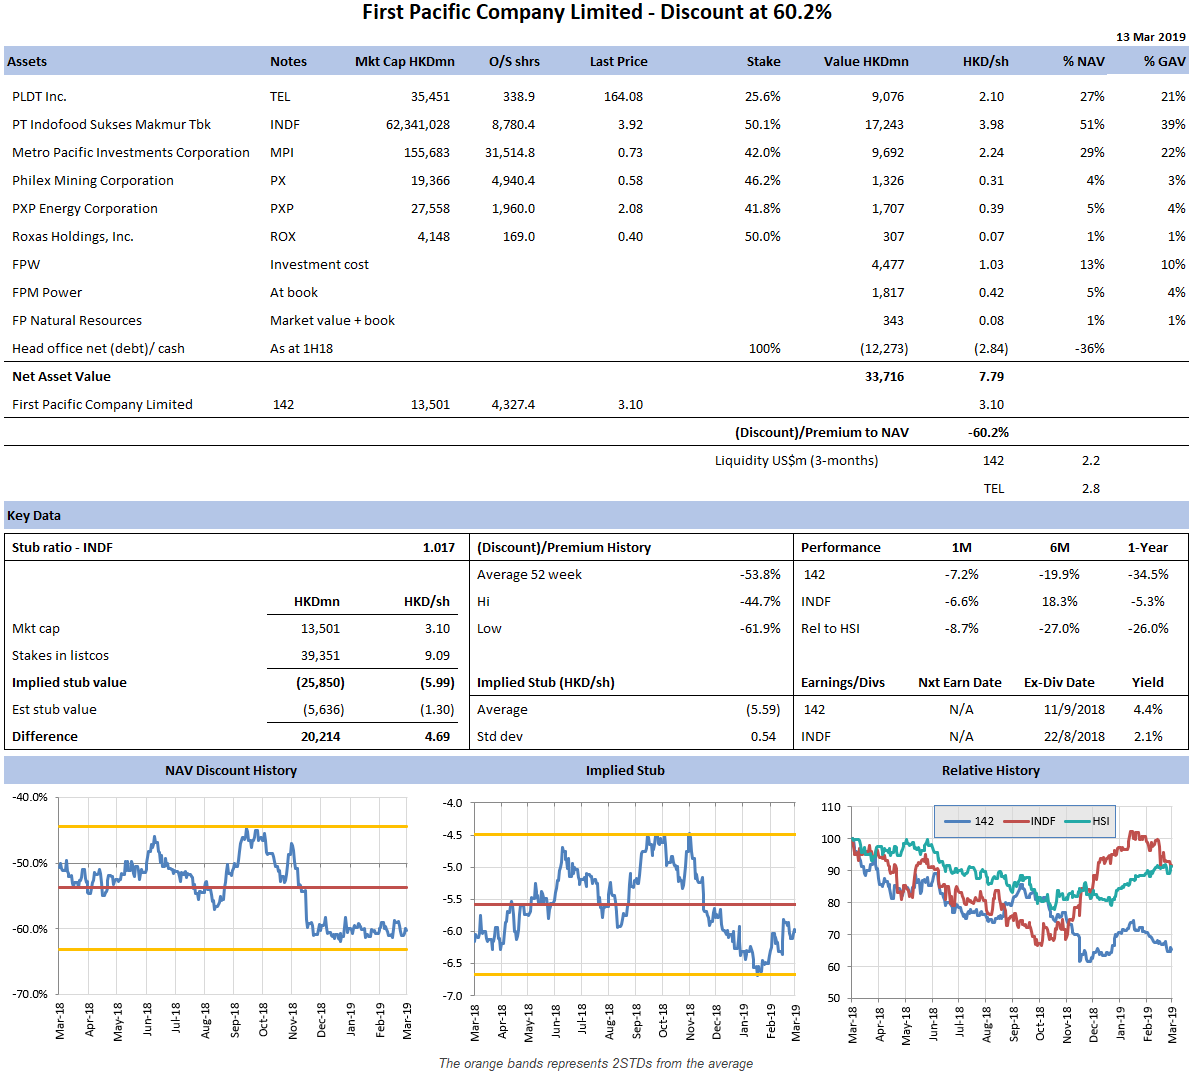Click INDF market cap value 62,341,028
1193x1079 pixels.
[x=418, y=125]
